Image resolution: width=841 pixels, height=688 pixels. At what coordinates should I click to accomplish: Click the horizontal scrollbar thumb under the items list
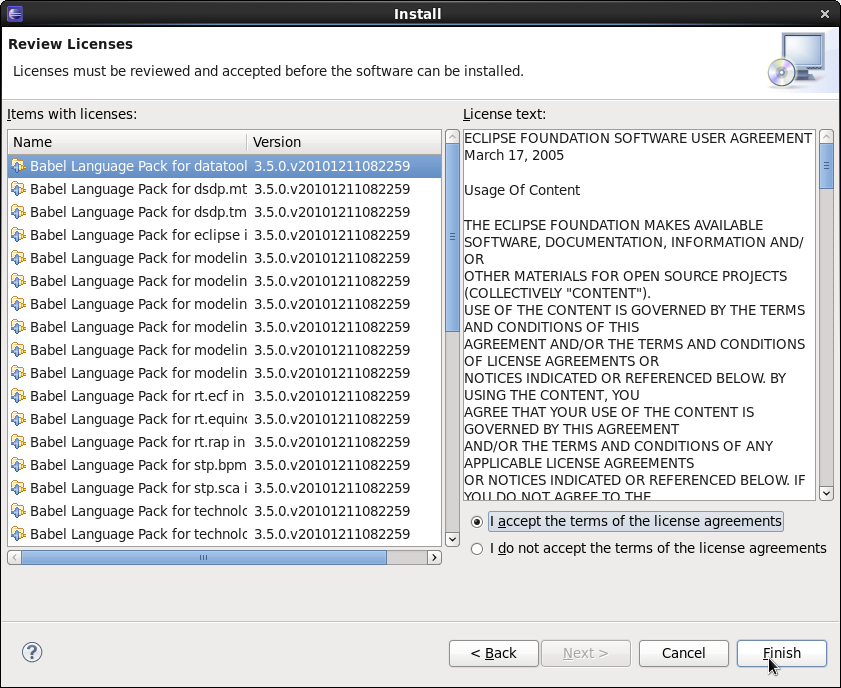pyautogui.click(x=204, y=558)
